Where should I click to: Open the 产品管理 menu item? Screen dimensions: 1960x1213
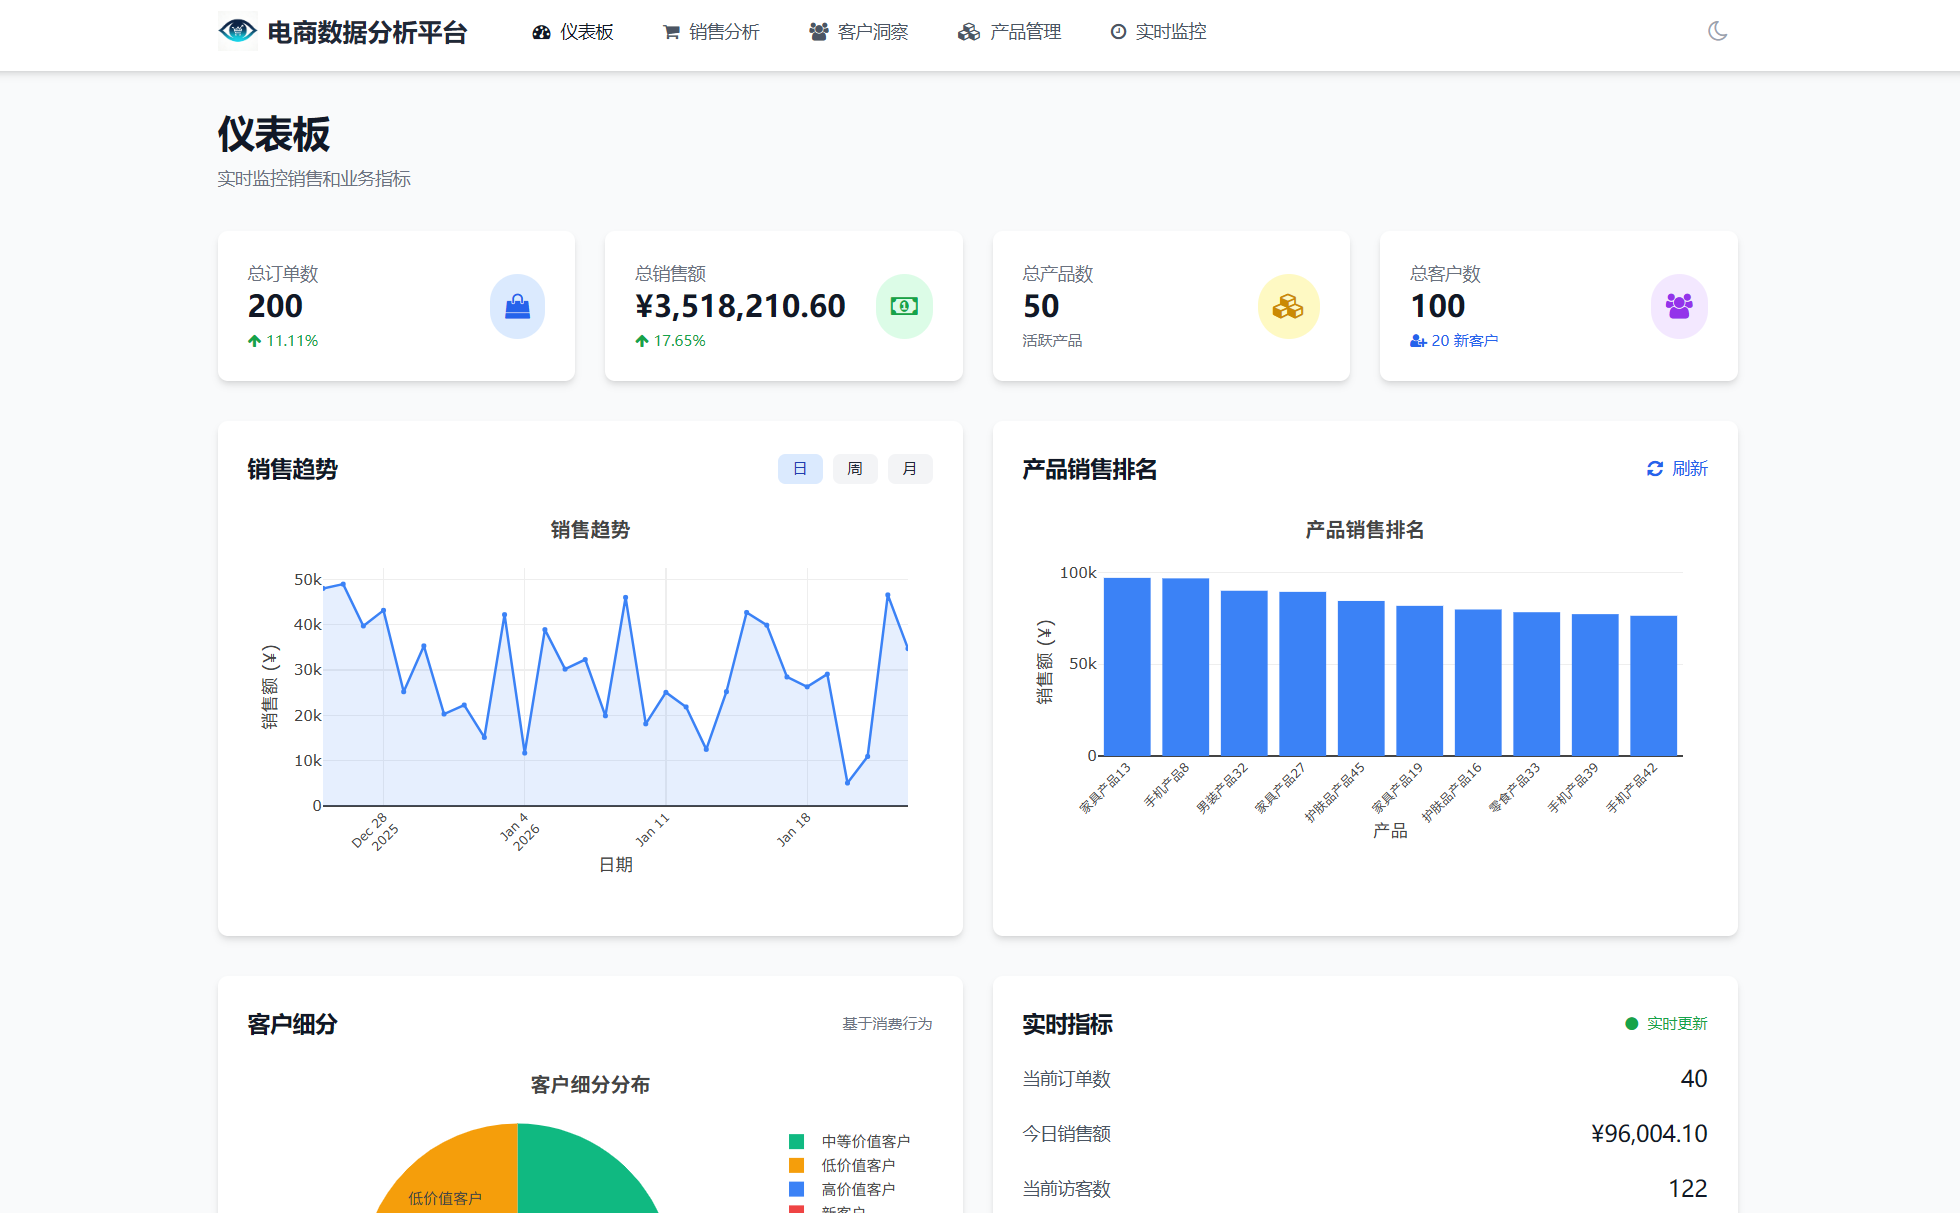pos(1010,31)
